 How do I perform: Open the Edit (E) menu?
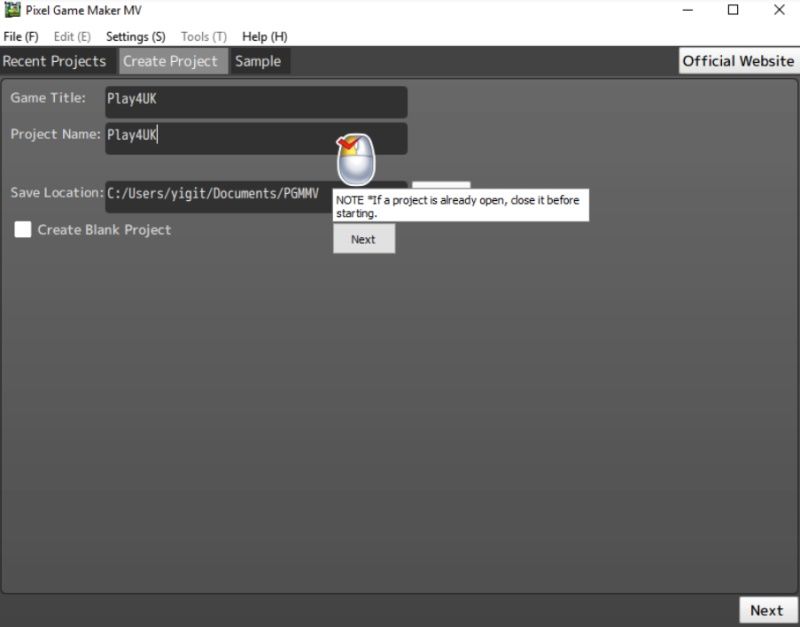[72, 37]
